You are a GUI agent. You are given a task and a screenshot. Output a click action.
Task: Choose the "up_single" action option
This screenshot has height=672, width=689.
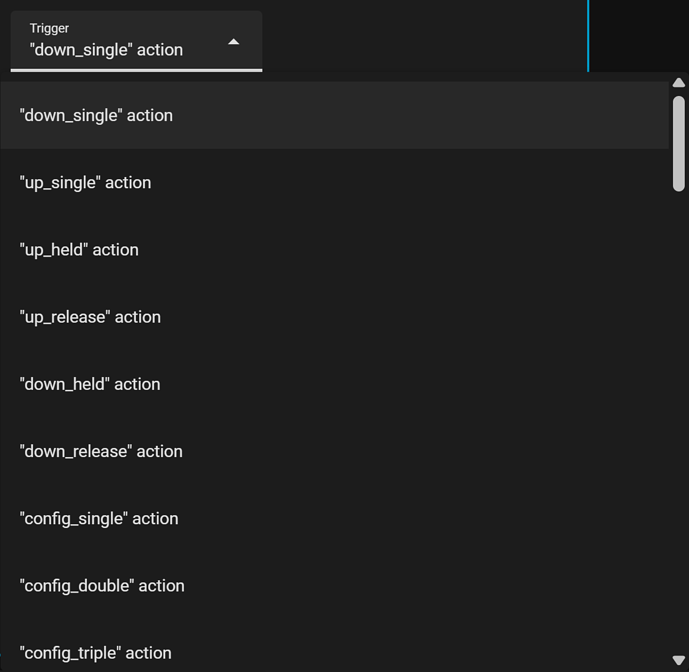point(85,183)
